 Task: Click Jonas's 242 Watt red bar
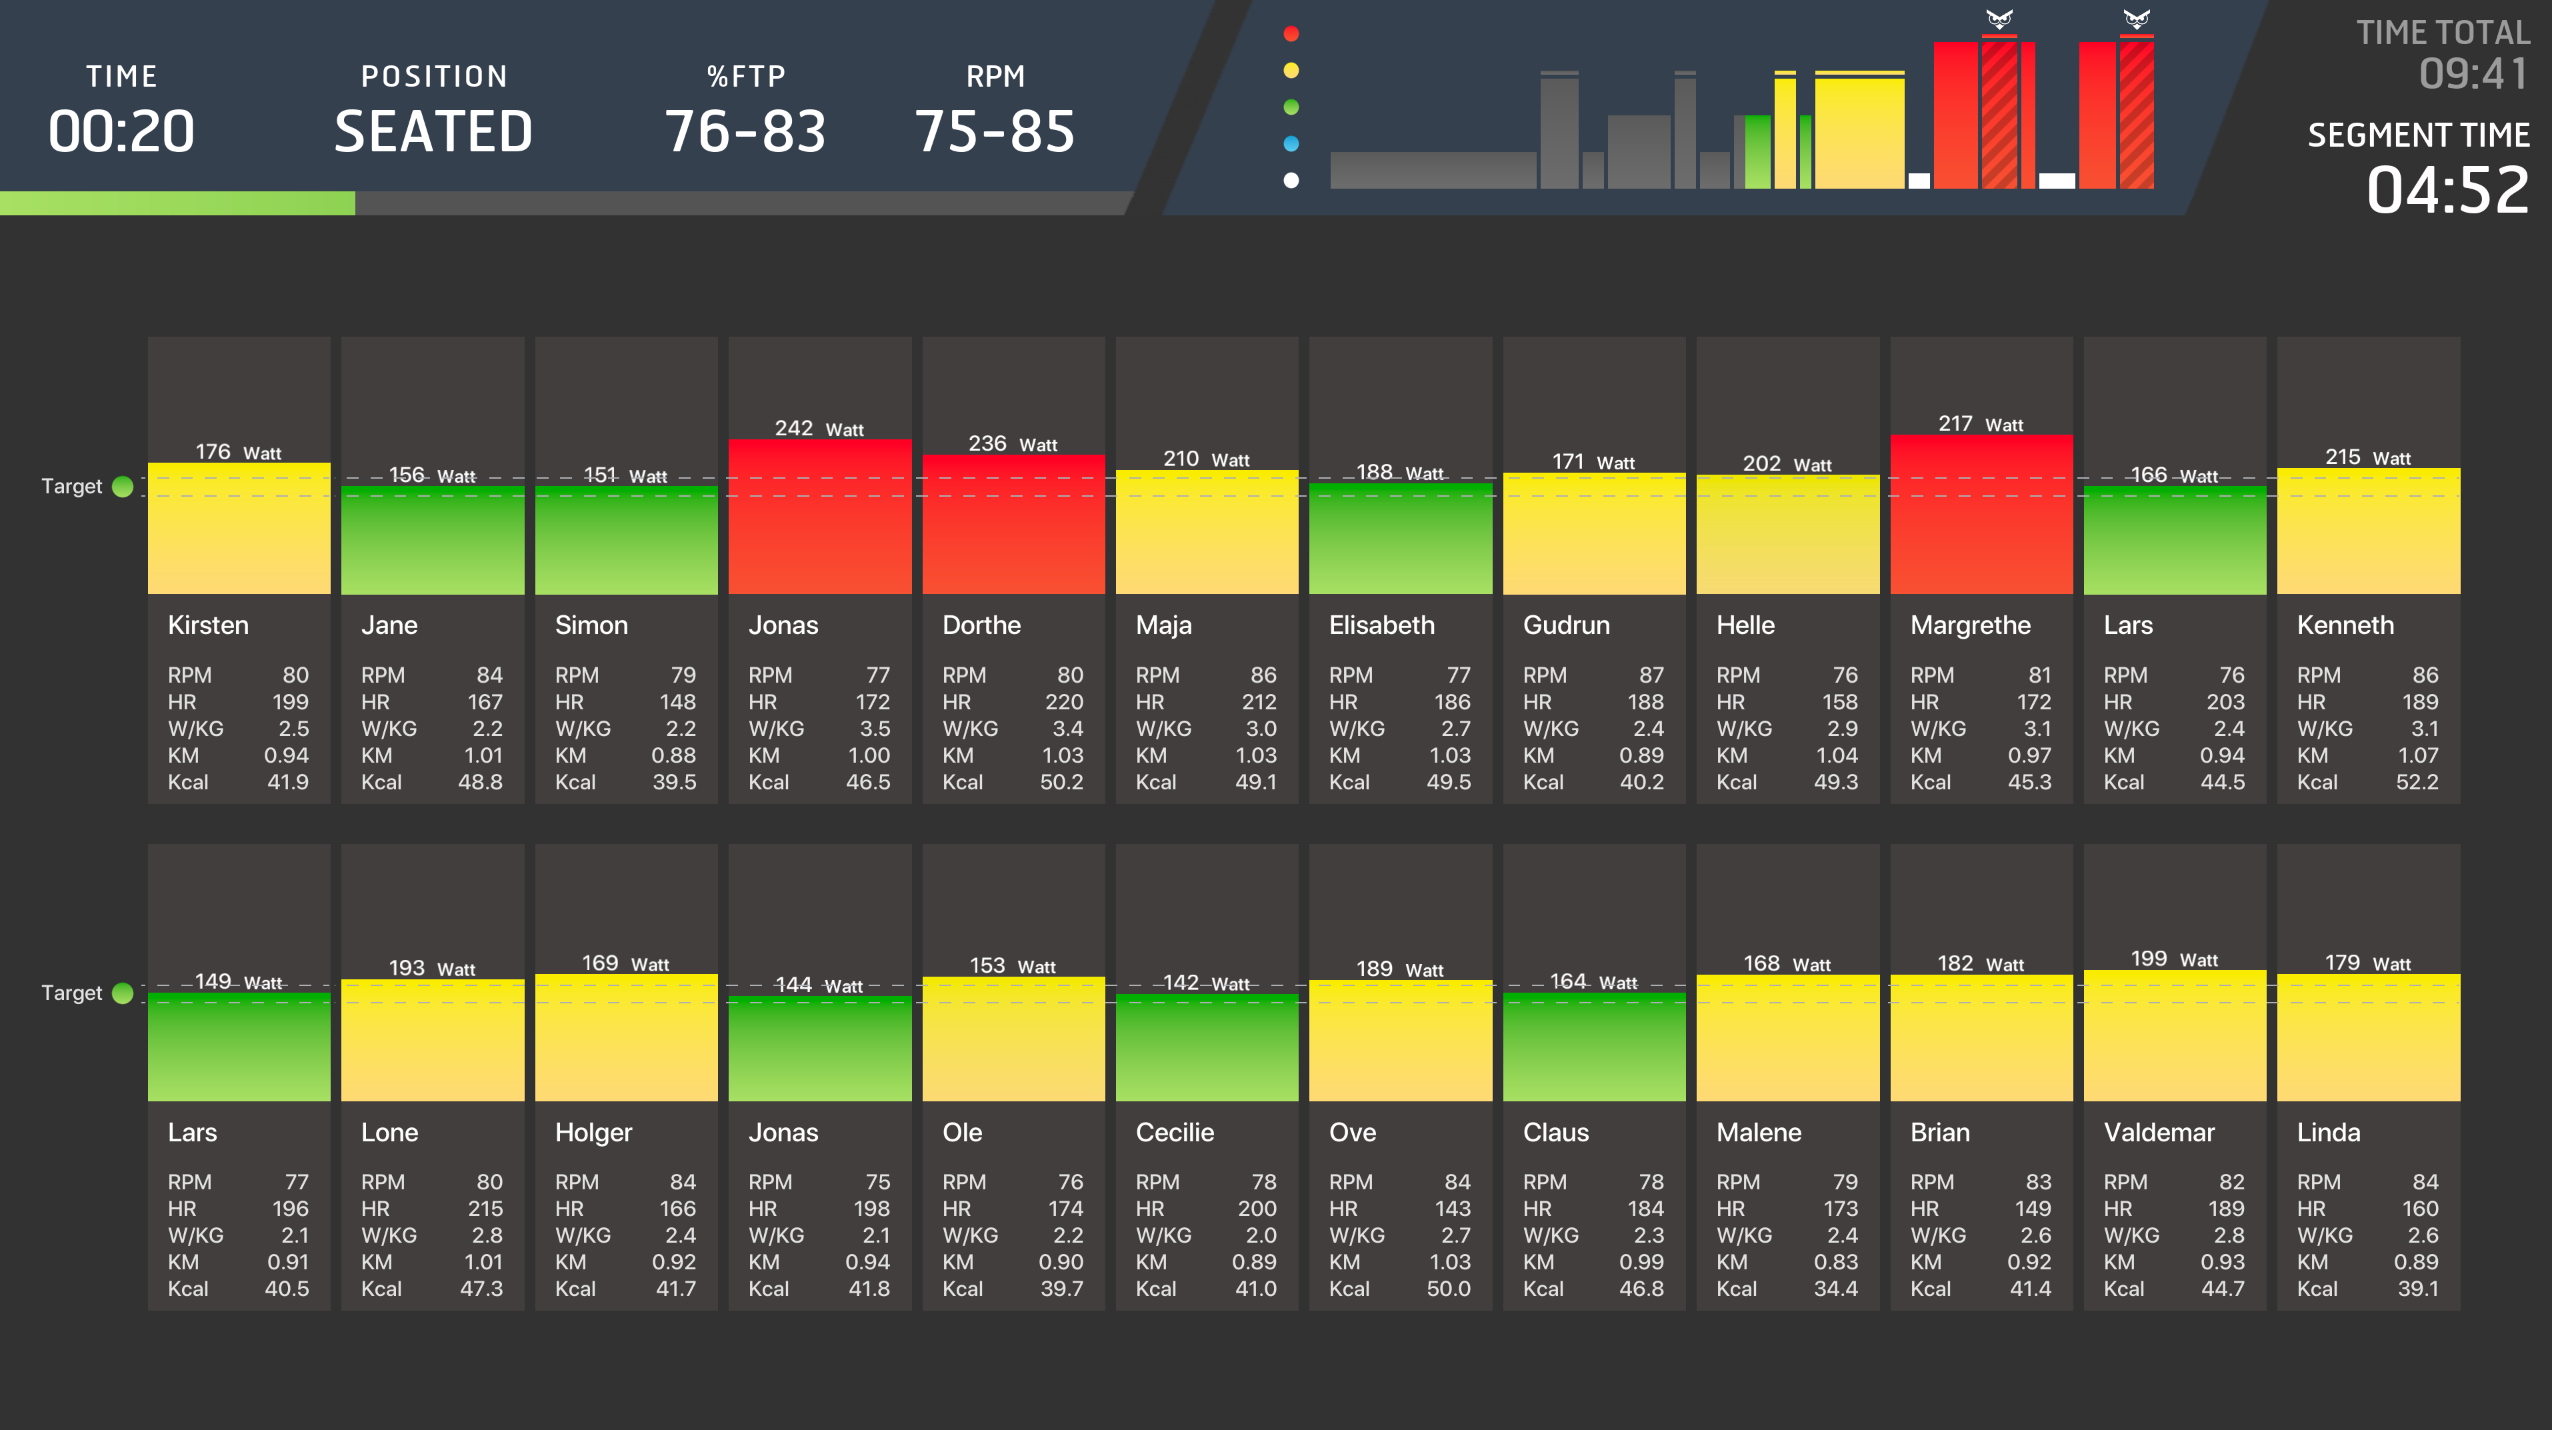[x=819, y=517]
